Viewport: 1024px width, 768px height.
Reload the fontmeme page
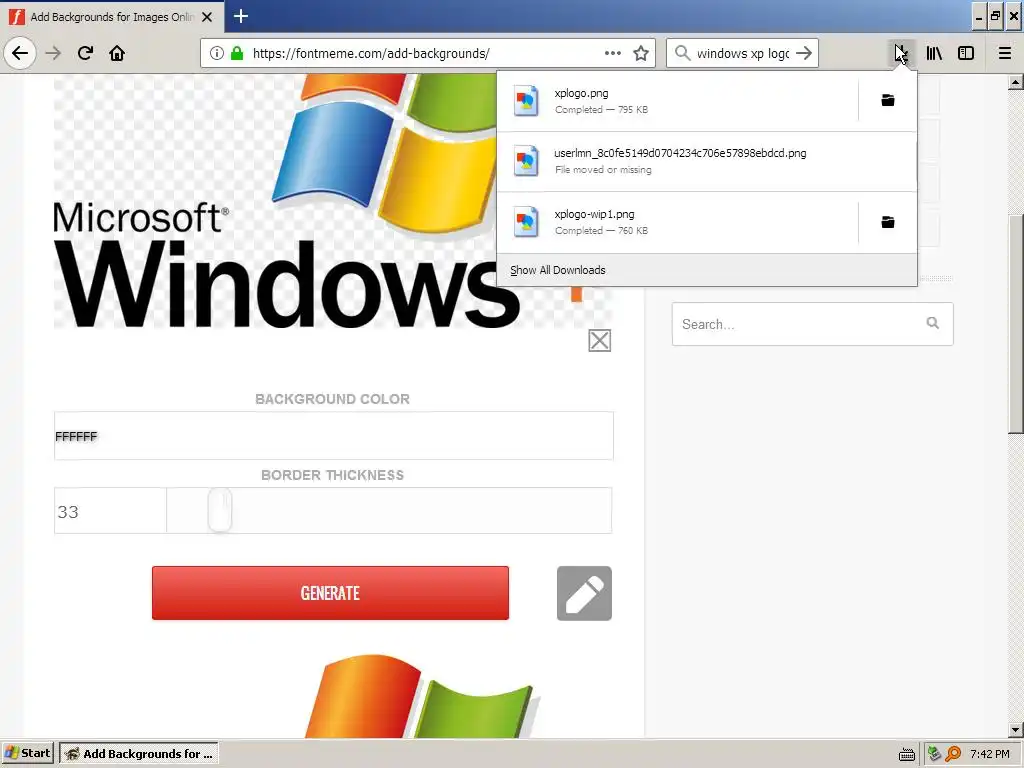pos(85,53)
